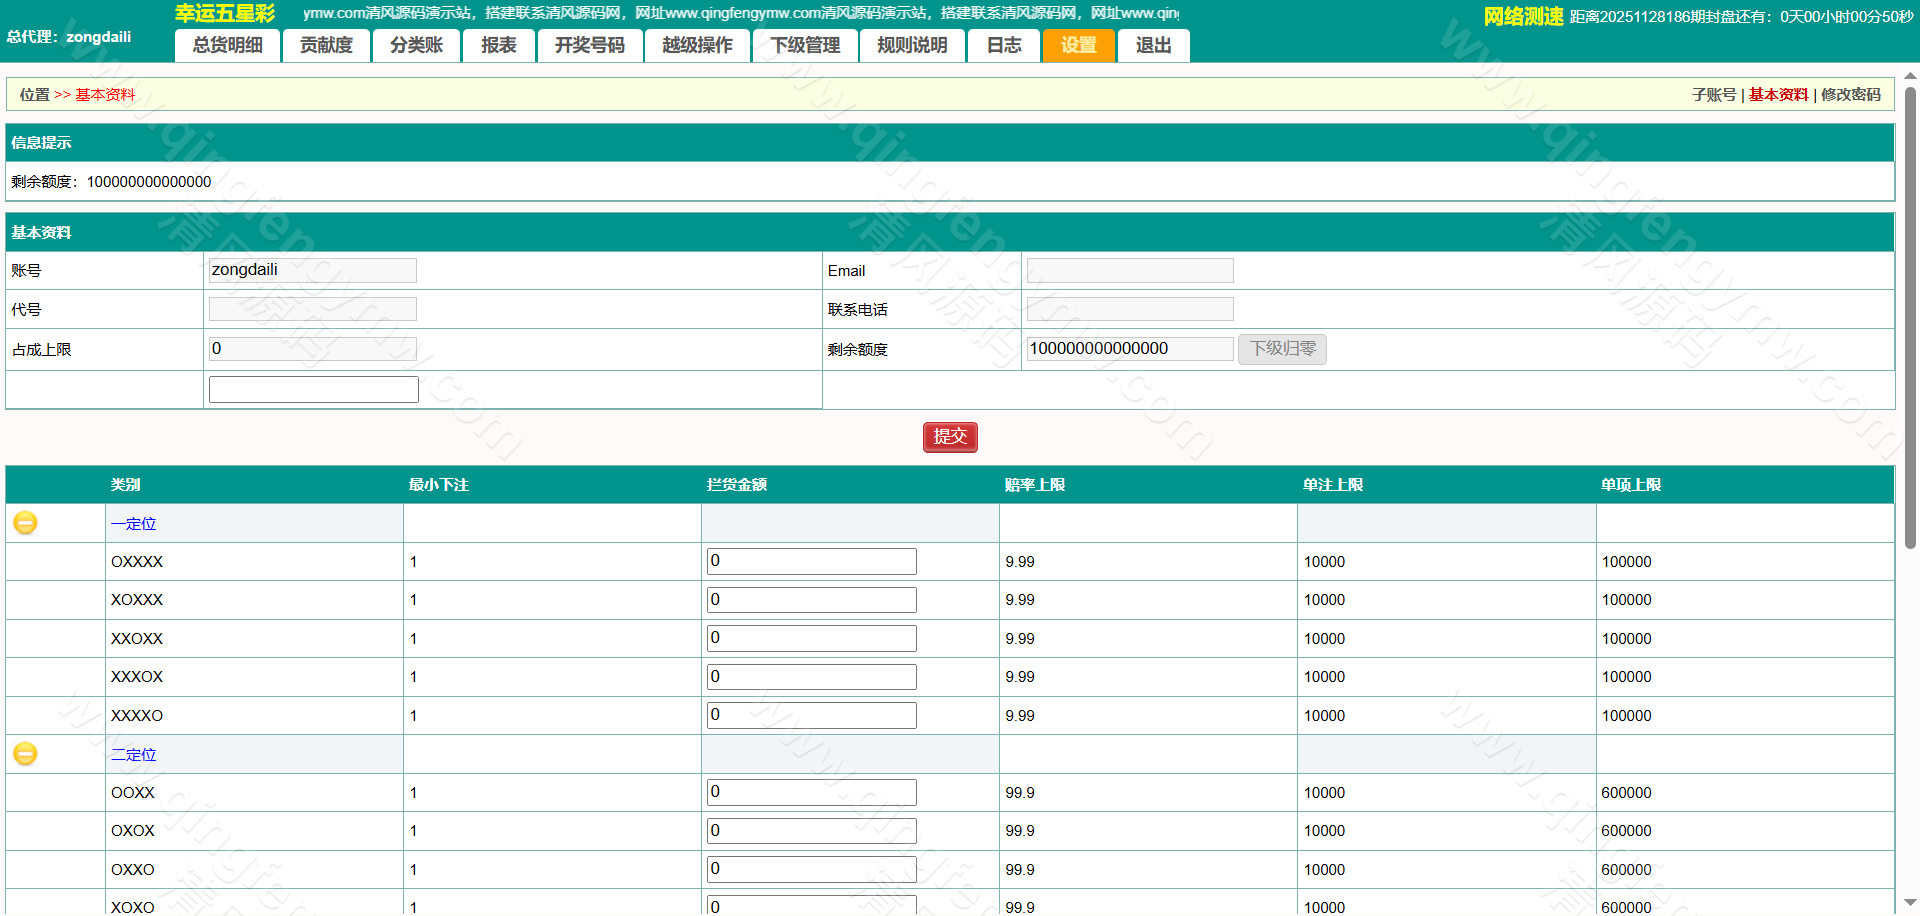Focus the 联系电话 input field

coord(1129,310)
